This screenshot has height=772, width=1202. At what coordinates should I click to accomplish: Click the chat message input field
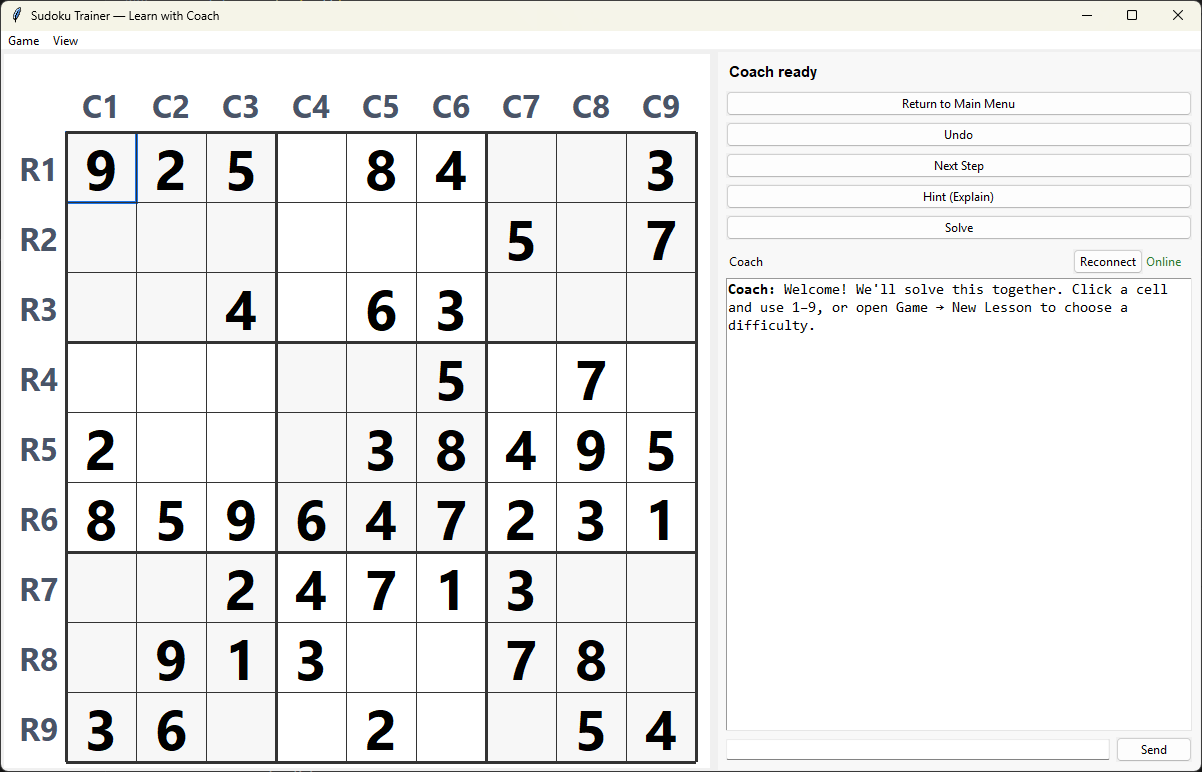click(x=915, y=749)
